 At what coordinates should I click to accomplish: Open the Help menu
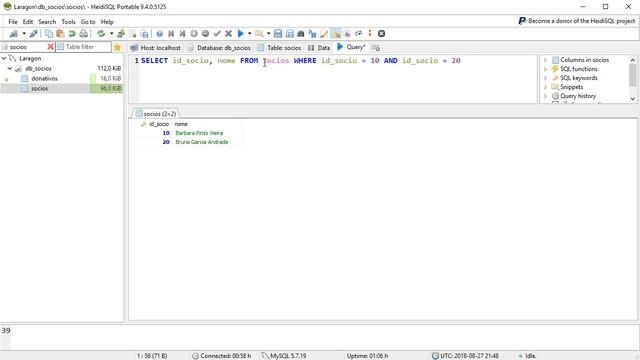pyautogui.click(x=107, y=22)
